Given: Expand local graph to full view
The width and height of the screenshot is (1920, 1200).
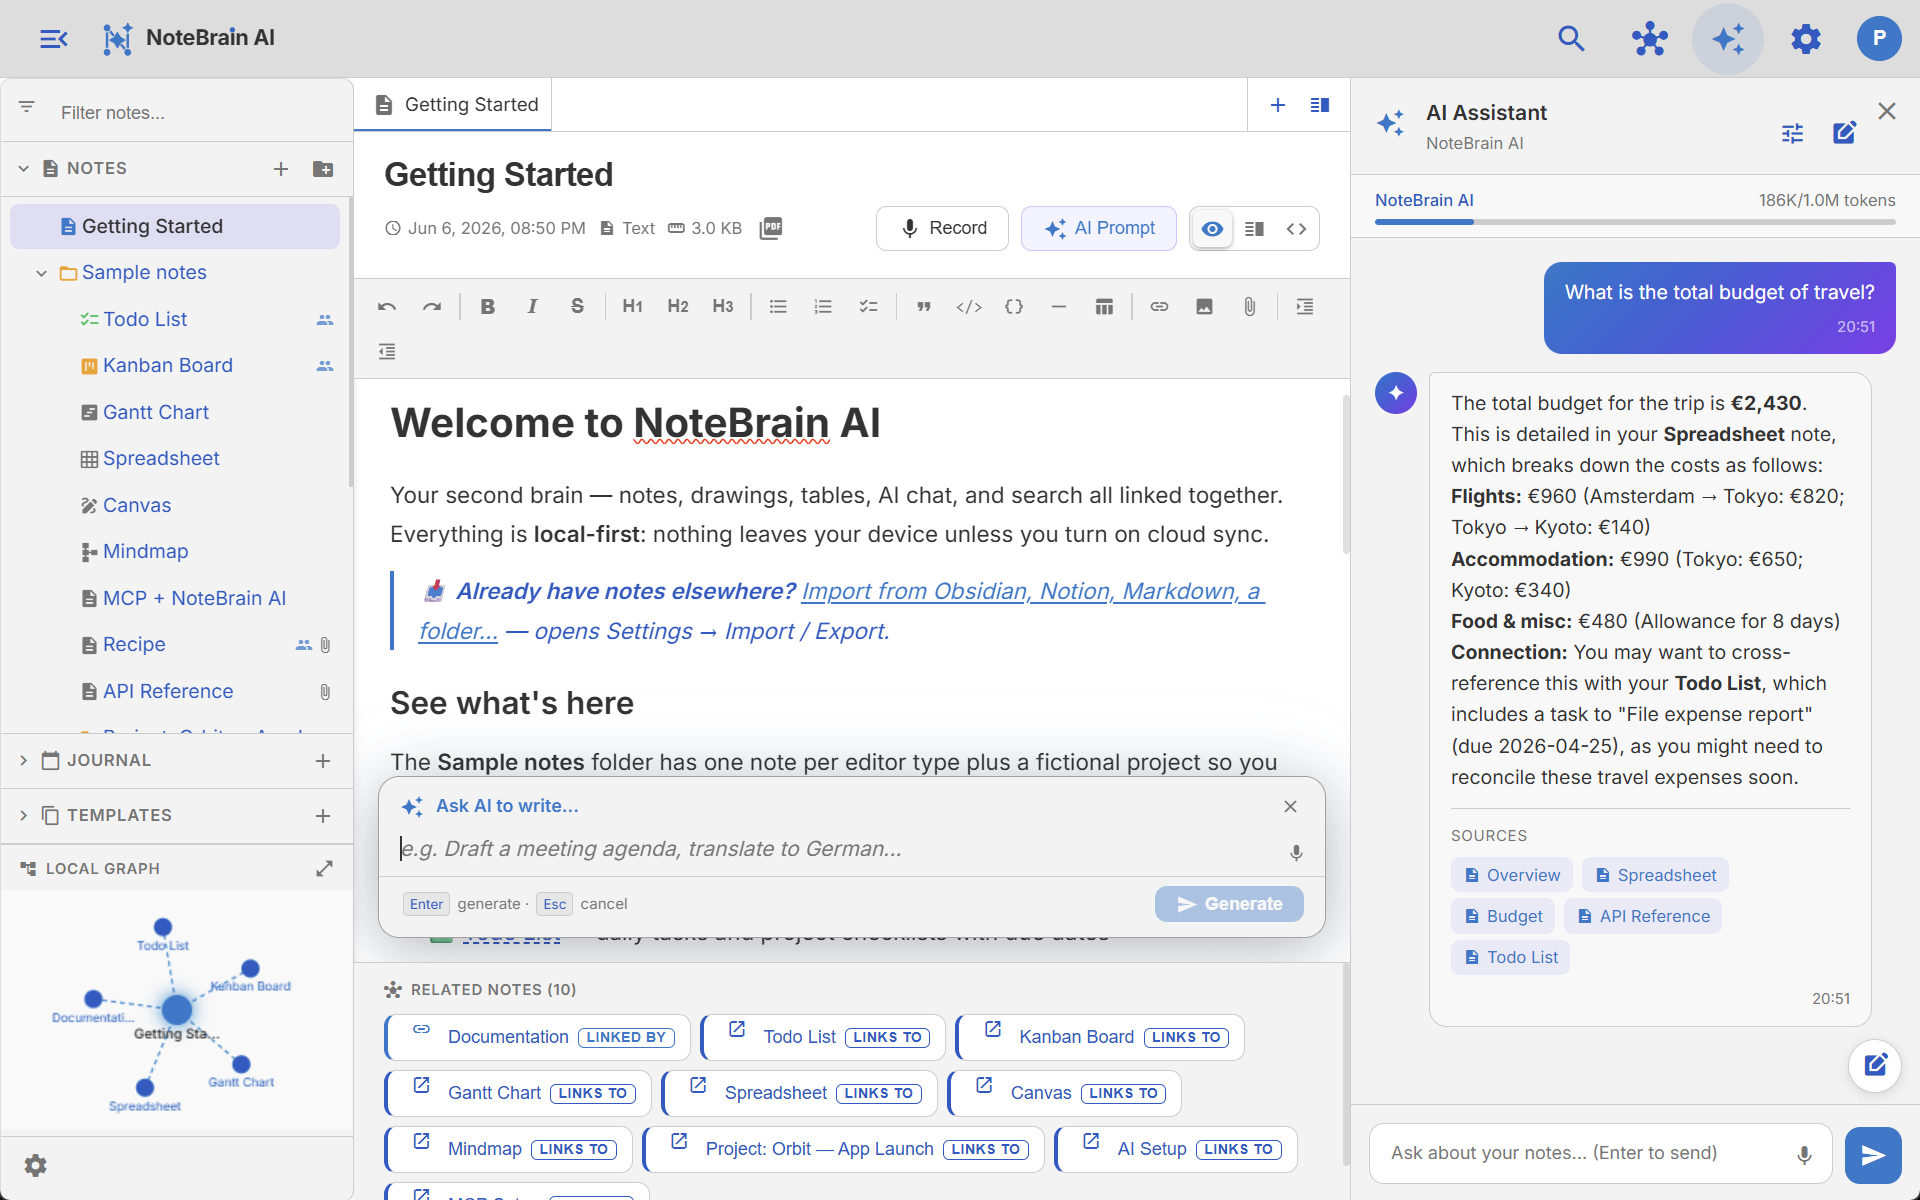Looking at the screenshot, I should coord(324,869).
